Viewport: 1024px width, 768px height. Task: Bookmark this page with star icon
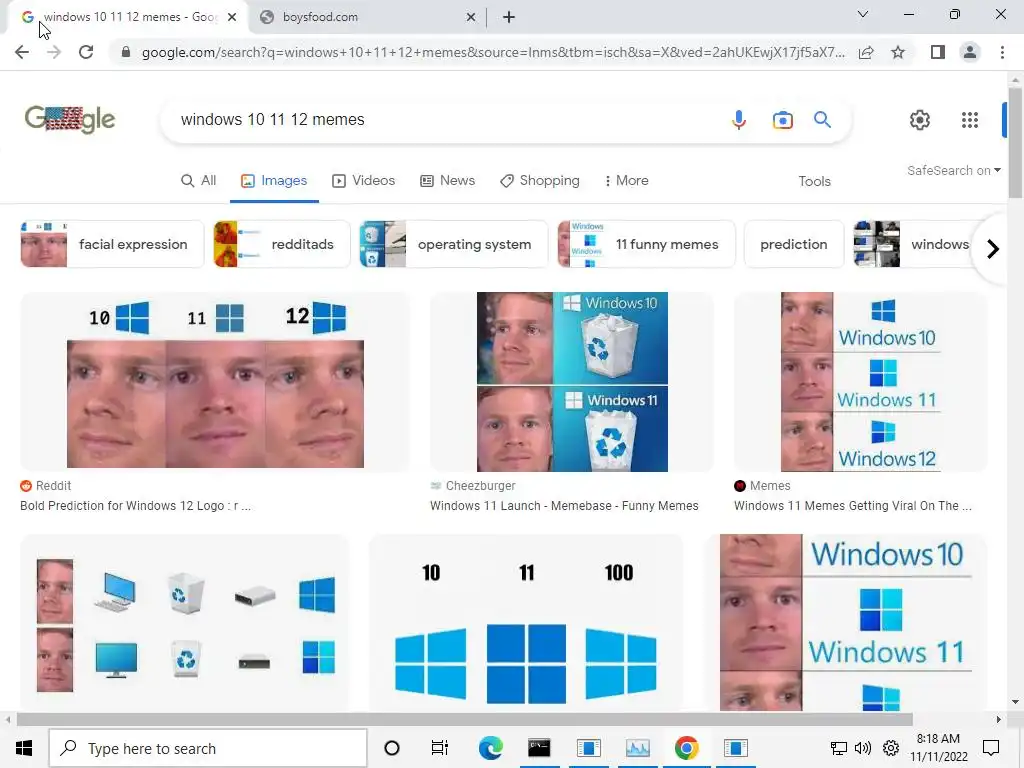tap(898, 52)
